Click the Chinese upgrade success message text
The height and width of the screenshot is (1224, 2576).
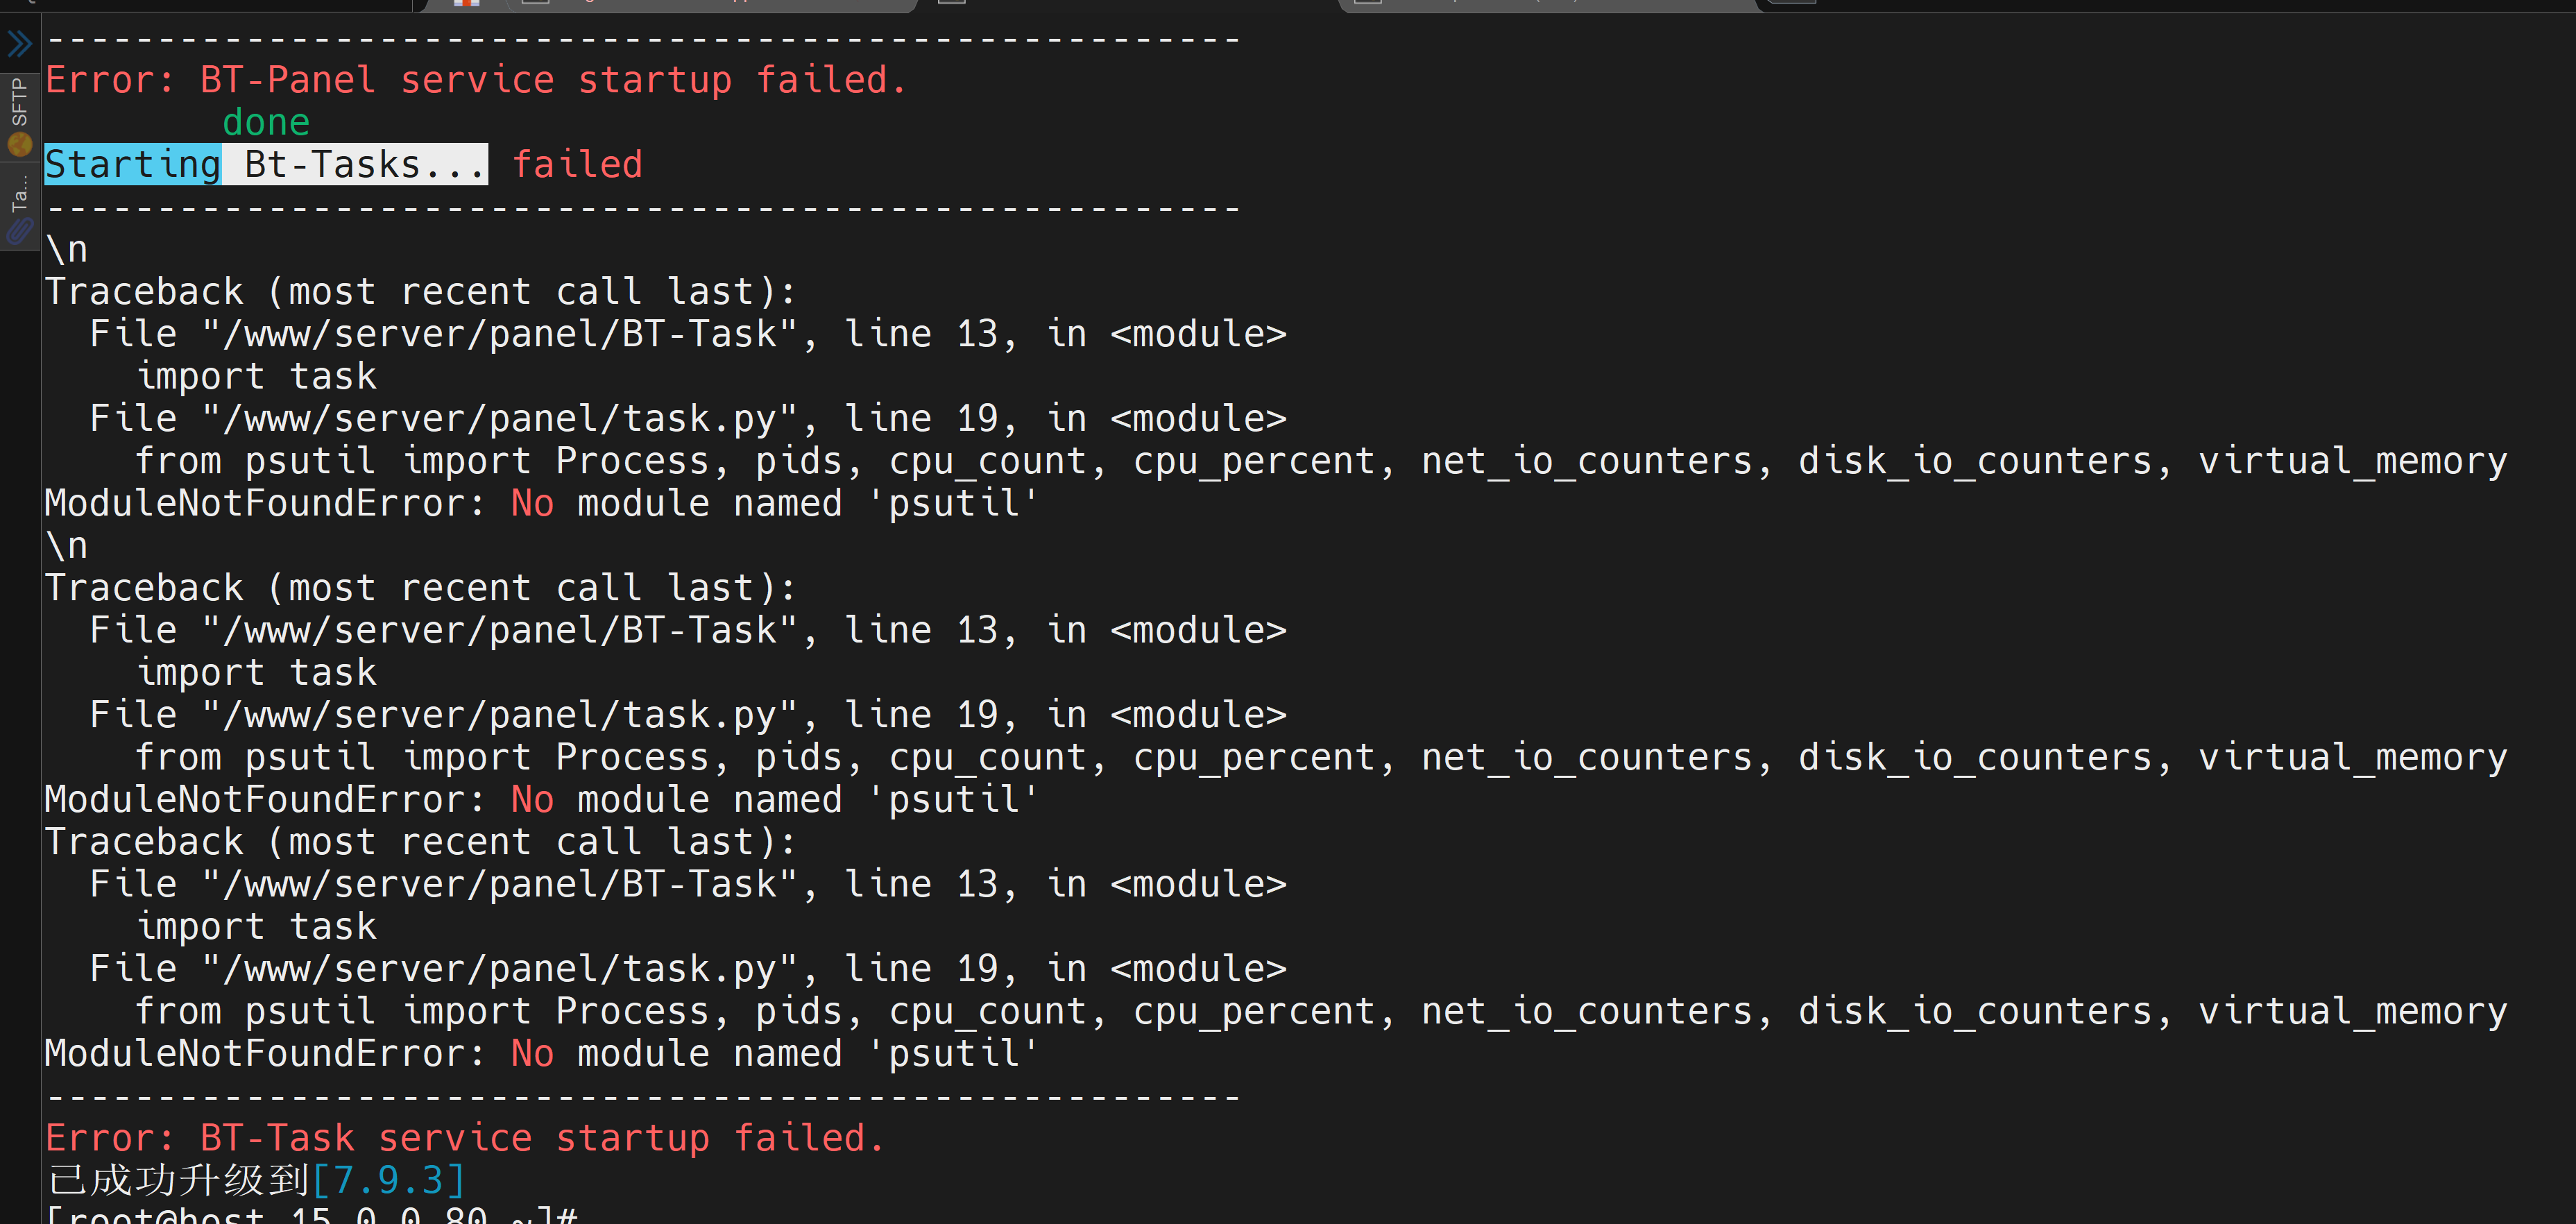coord(178,1180)
